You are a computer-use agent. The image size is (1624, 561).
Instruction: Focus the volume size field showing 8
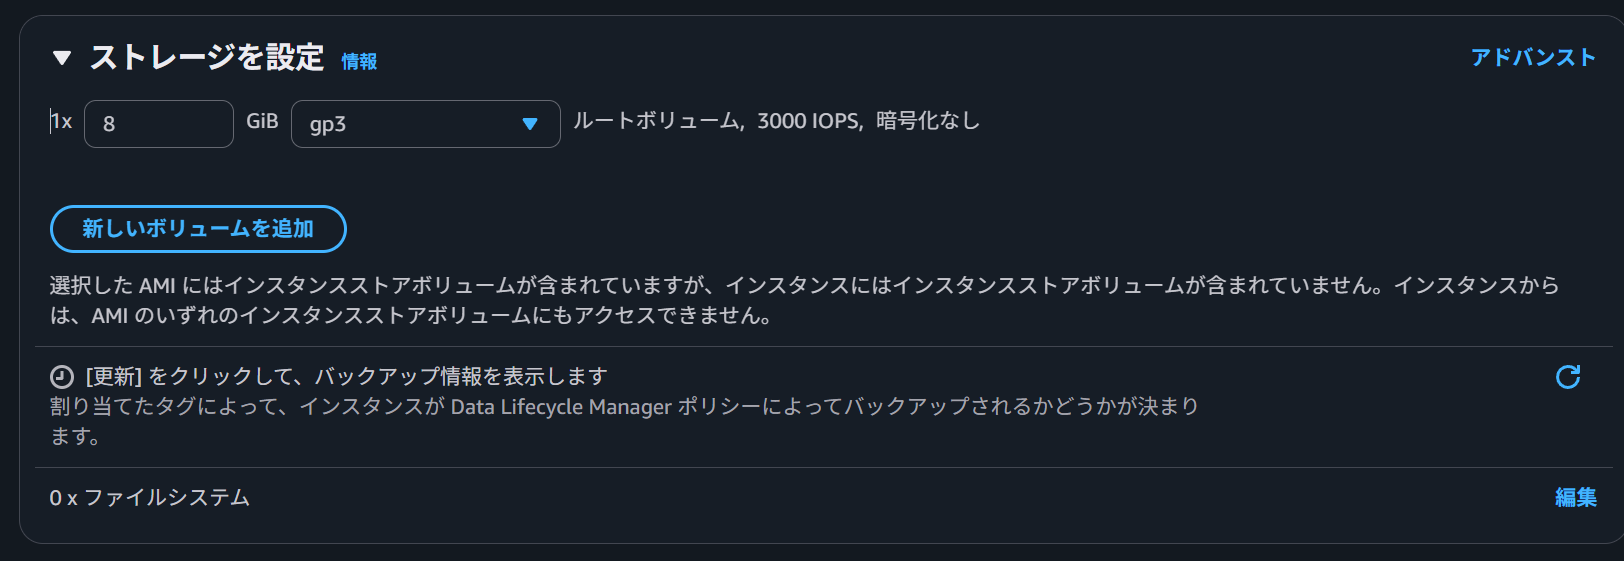tap(159, 124)
